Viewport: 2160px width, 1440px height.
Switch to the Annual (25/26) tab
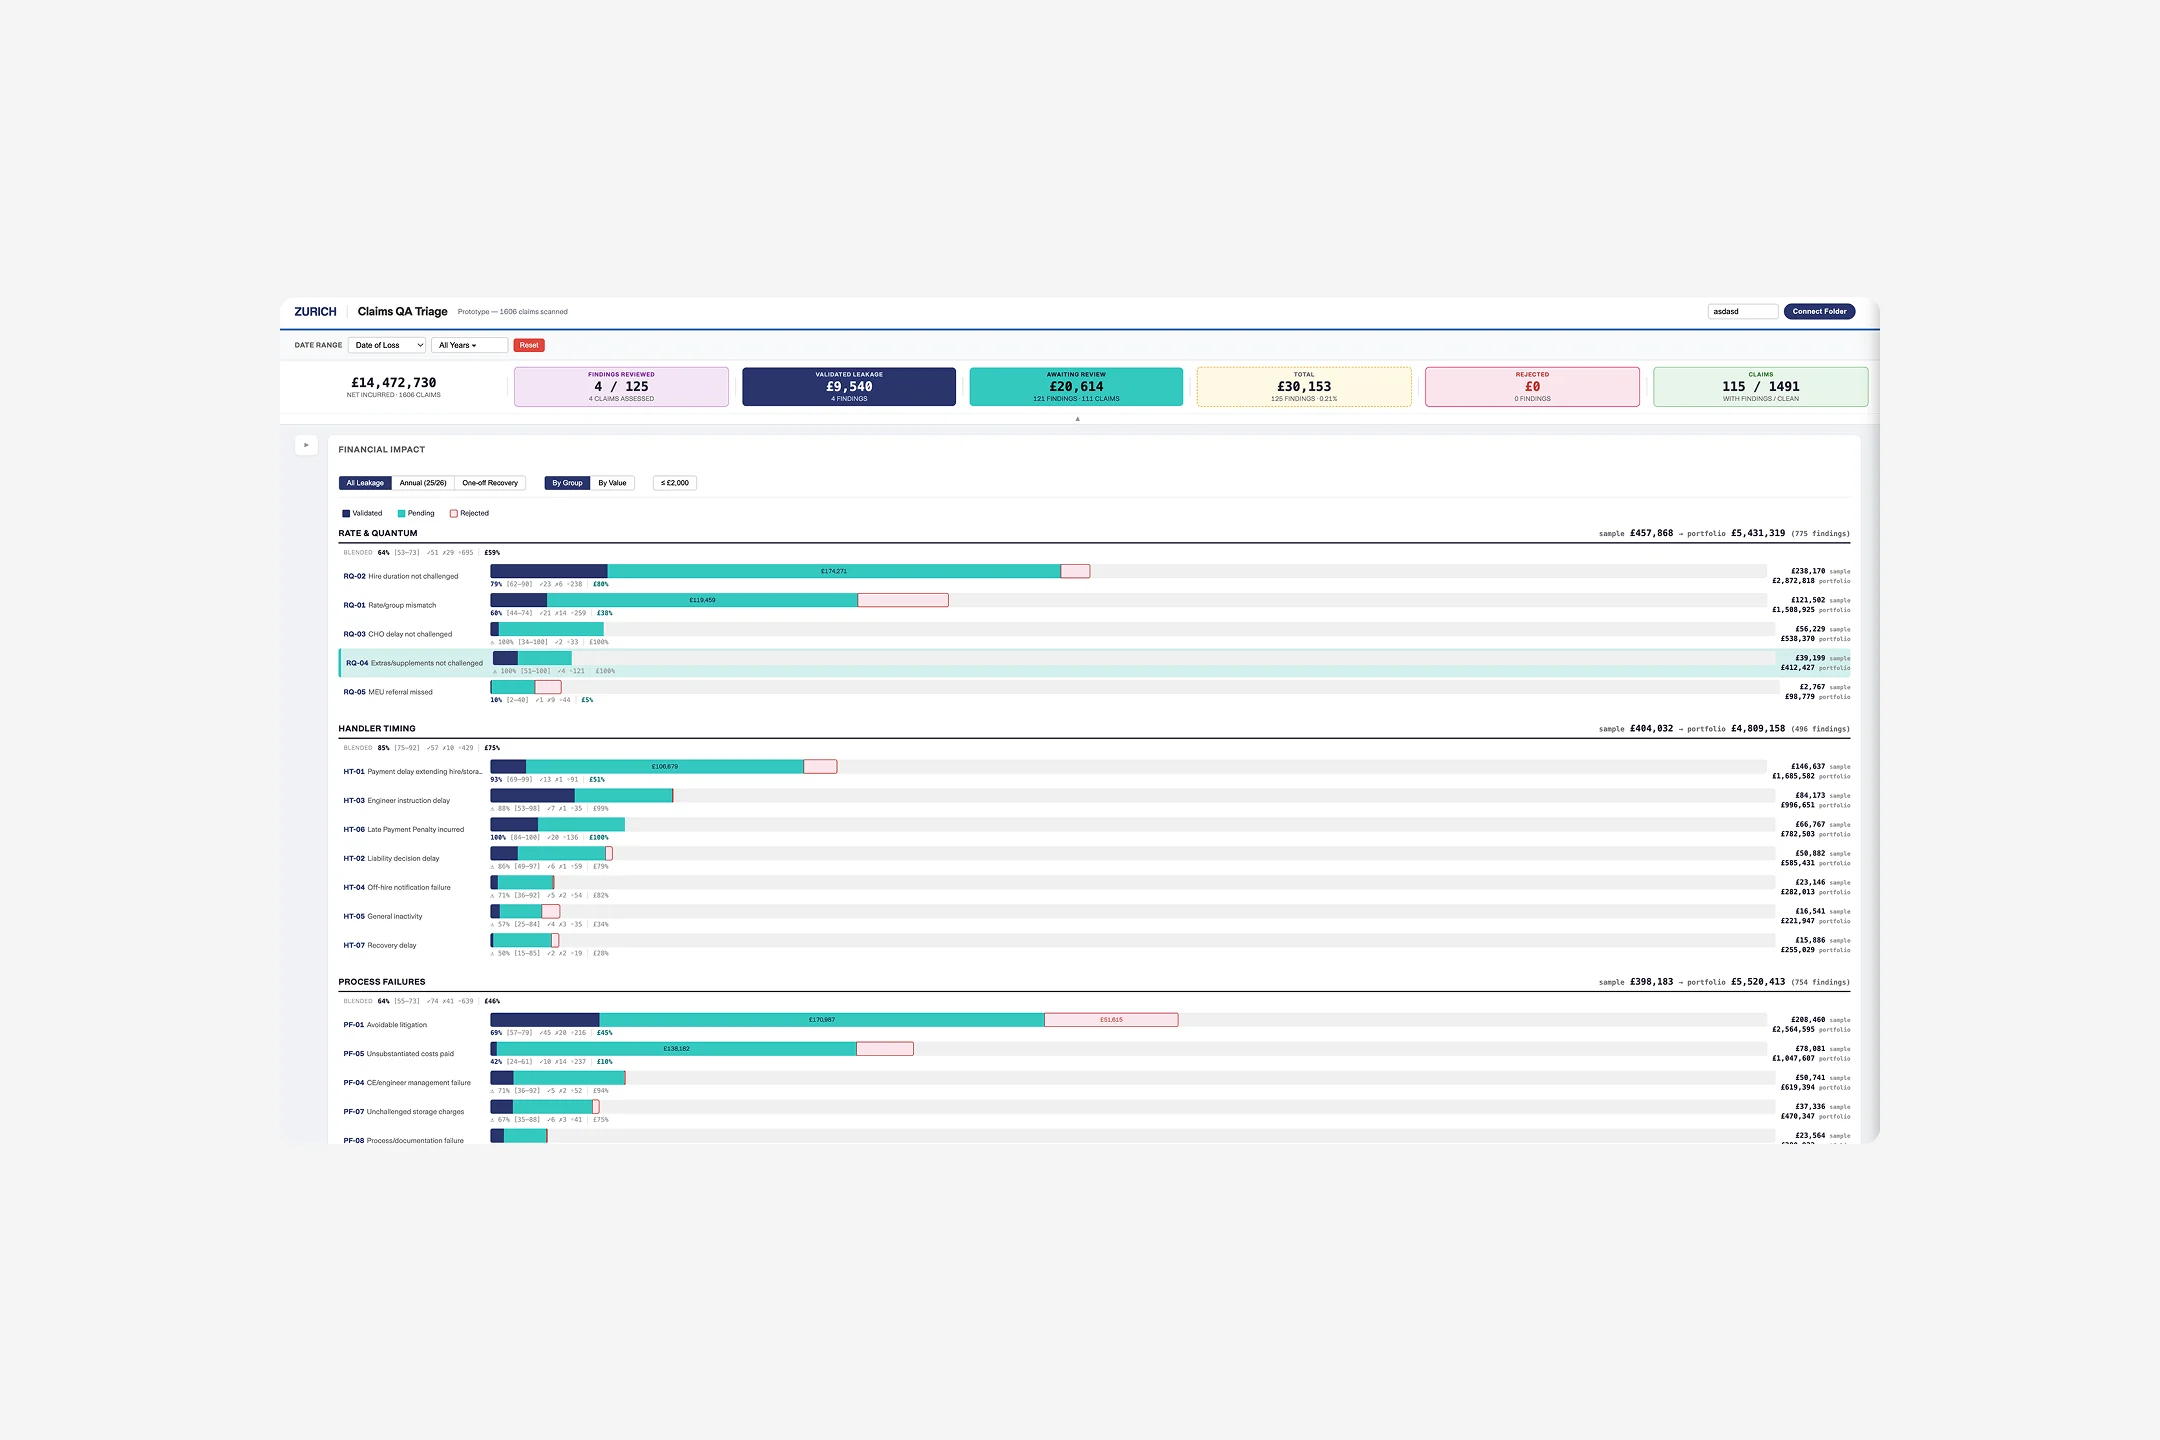click(423, 483)
